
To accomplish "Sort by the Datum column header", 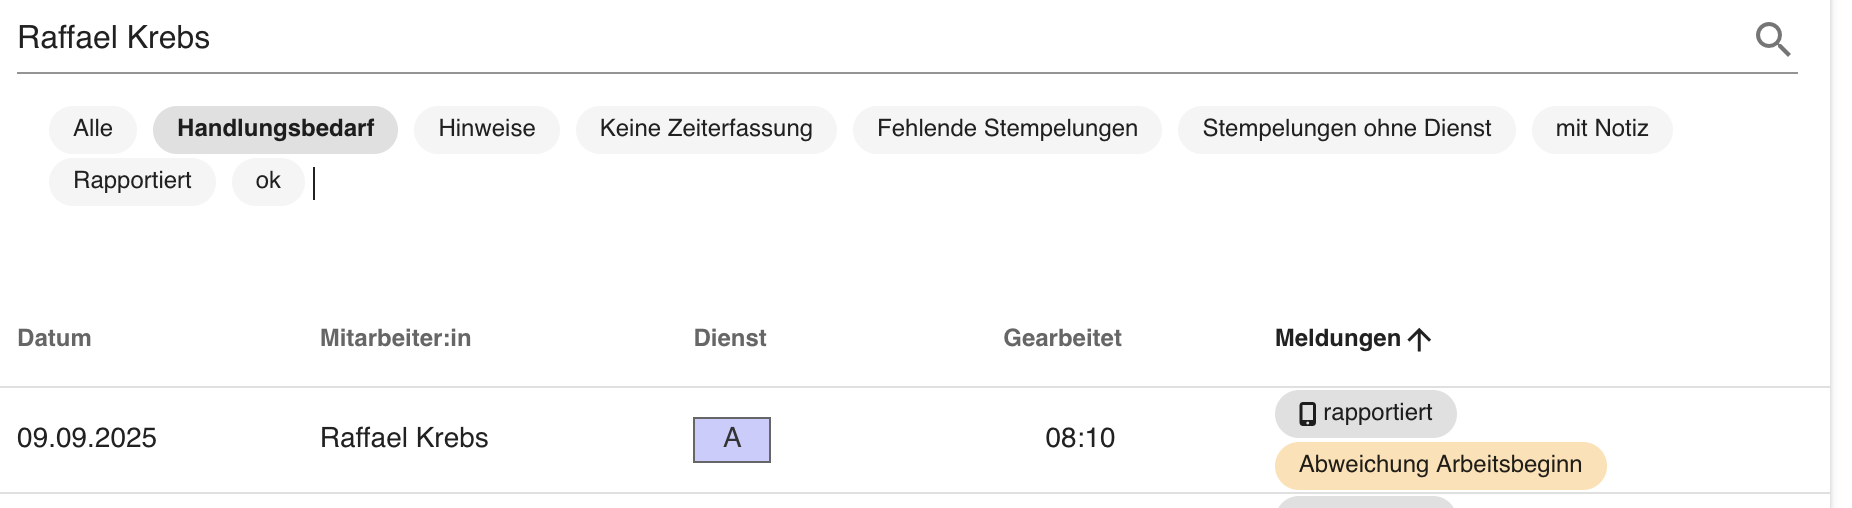I will point(54,338).
